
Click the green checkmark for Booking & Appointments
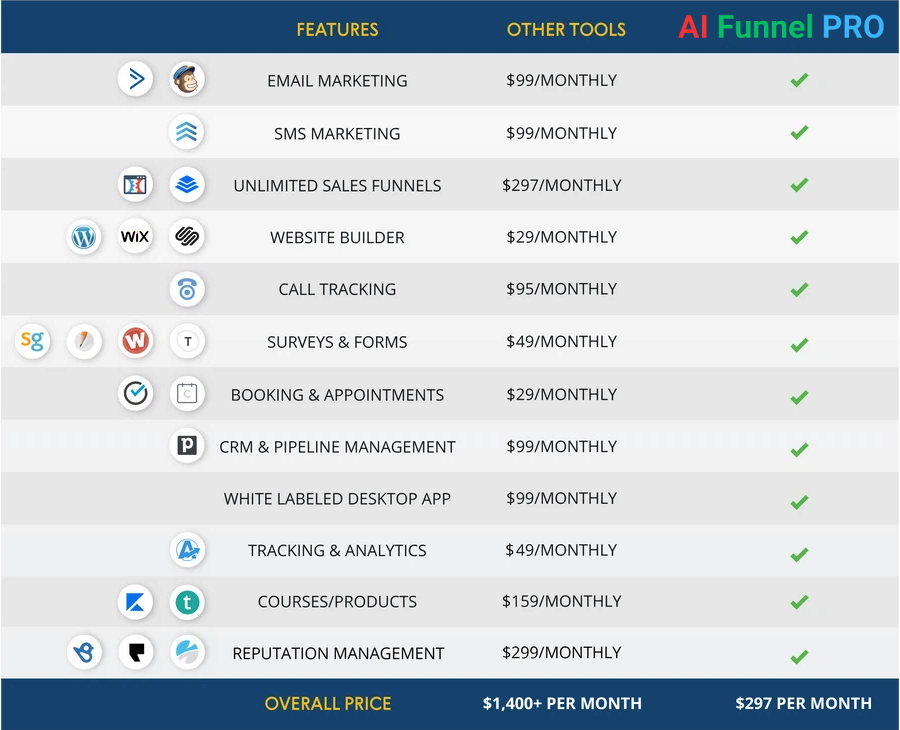click(x=799, y=397)
